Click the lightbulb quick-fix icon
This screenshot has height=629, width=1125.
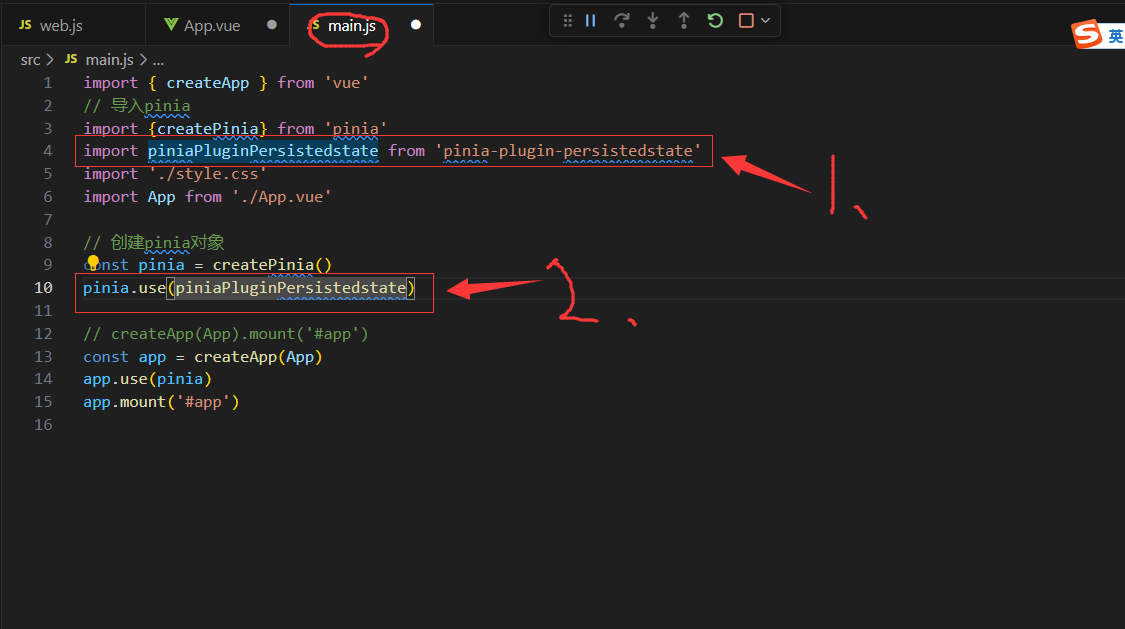pos(93,263)
